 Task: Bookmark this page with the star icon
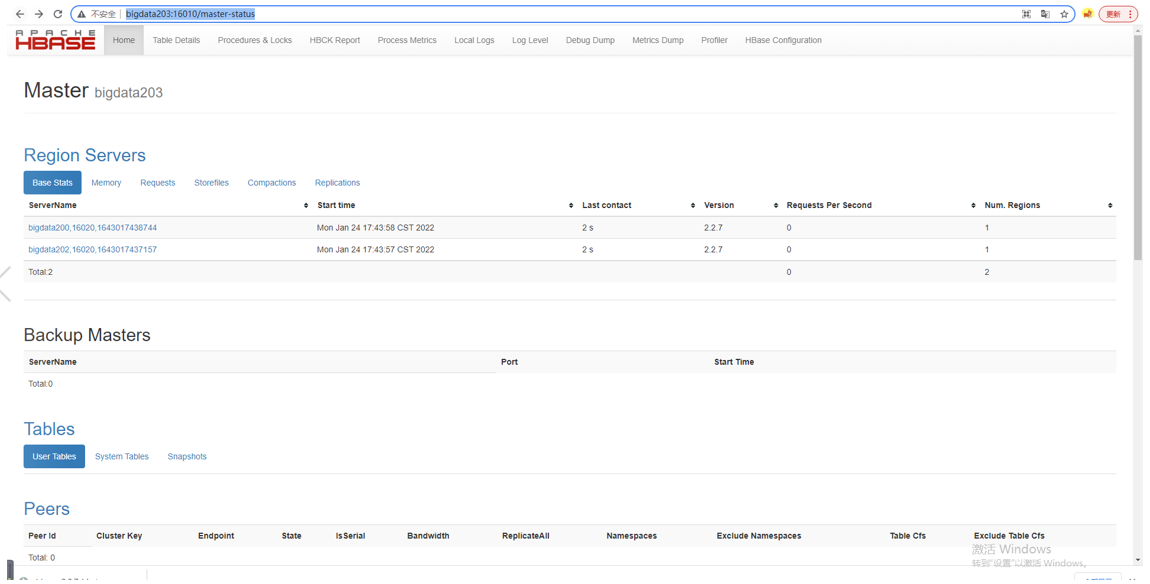point(1064,14)
